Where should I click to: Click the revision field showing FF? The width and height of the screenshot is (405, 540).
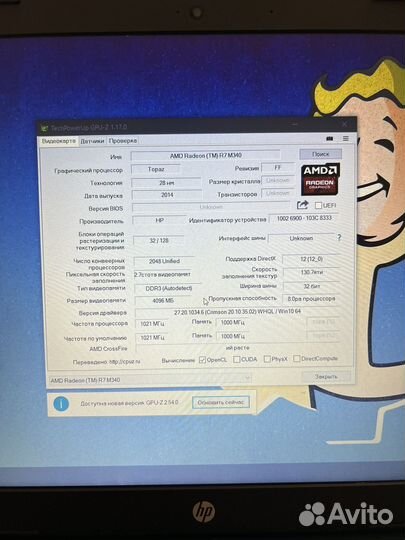tap(278, 167)
